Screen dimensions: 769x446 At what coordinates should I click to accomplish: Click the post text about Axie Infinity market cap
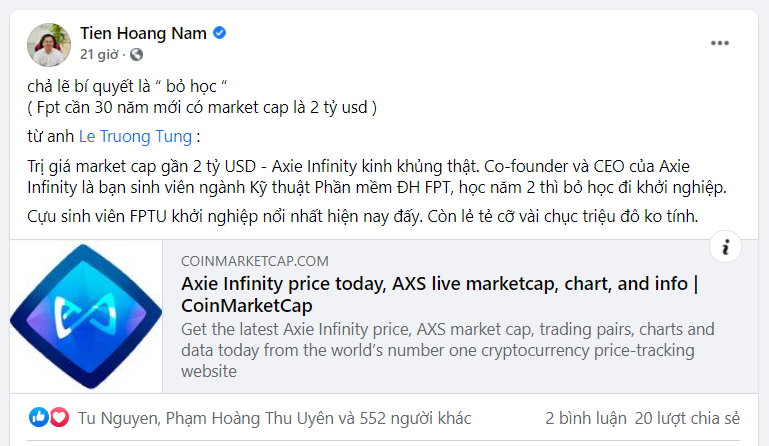[x=370, y=177]
